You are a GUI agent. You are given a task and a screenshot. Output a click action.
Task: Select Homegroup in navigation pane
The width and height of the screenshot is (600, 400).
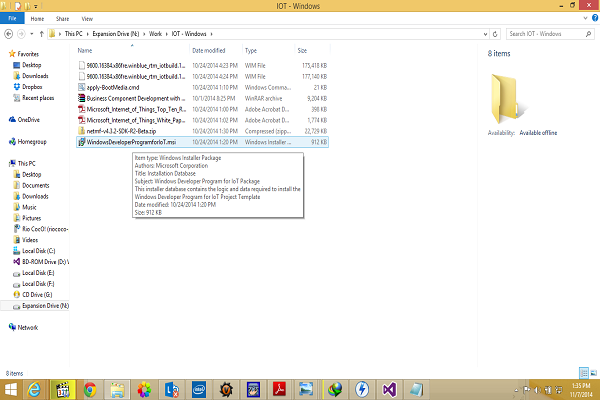pos(28,142)
